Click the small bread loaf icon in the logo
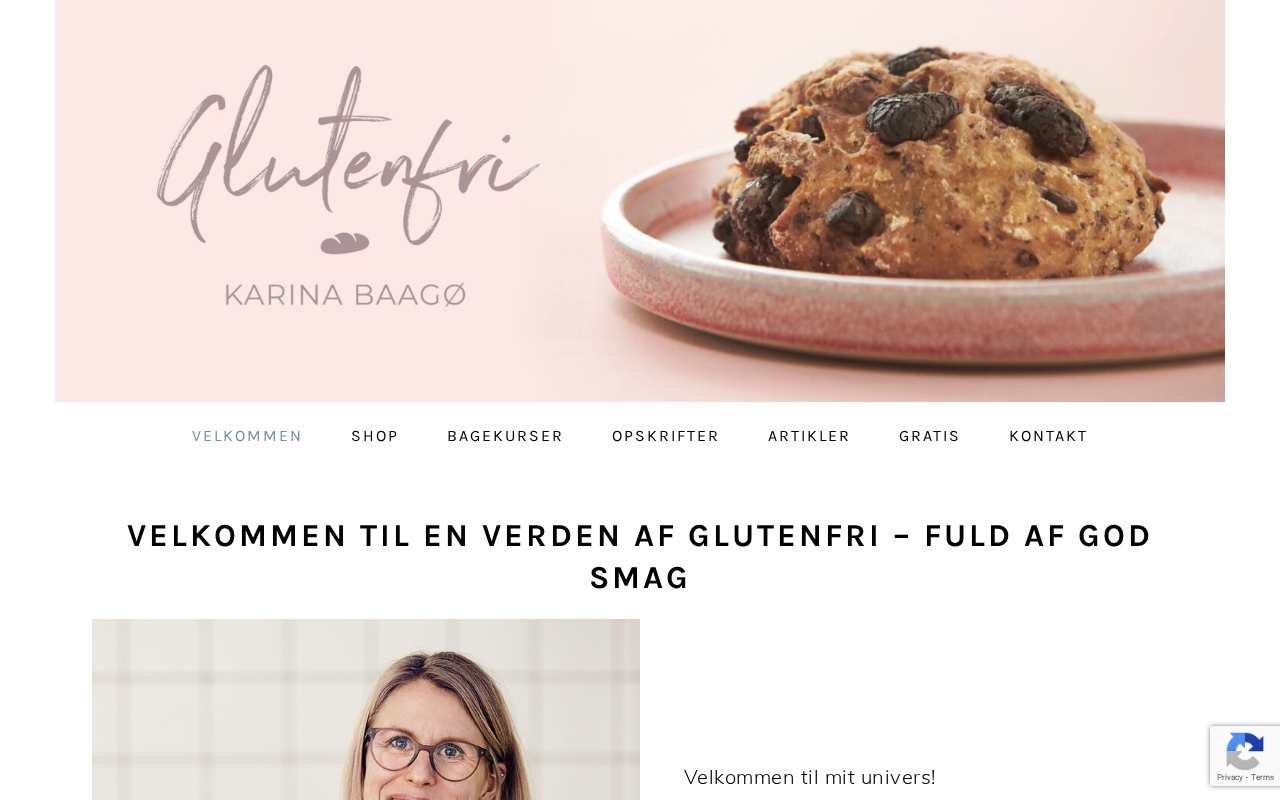This screenshot has height=800, width=1280. coord(345,243)
